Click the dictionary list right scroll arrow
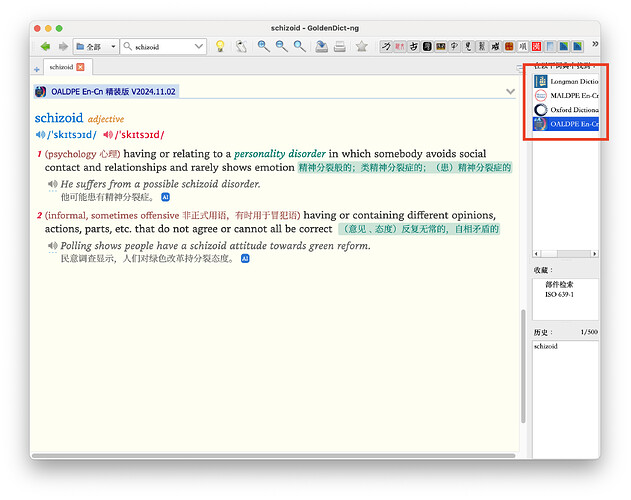The height and width of the screenshot is (500, 631). coord(595,254)
